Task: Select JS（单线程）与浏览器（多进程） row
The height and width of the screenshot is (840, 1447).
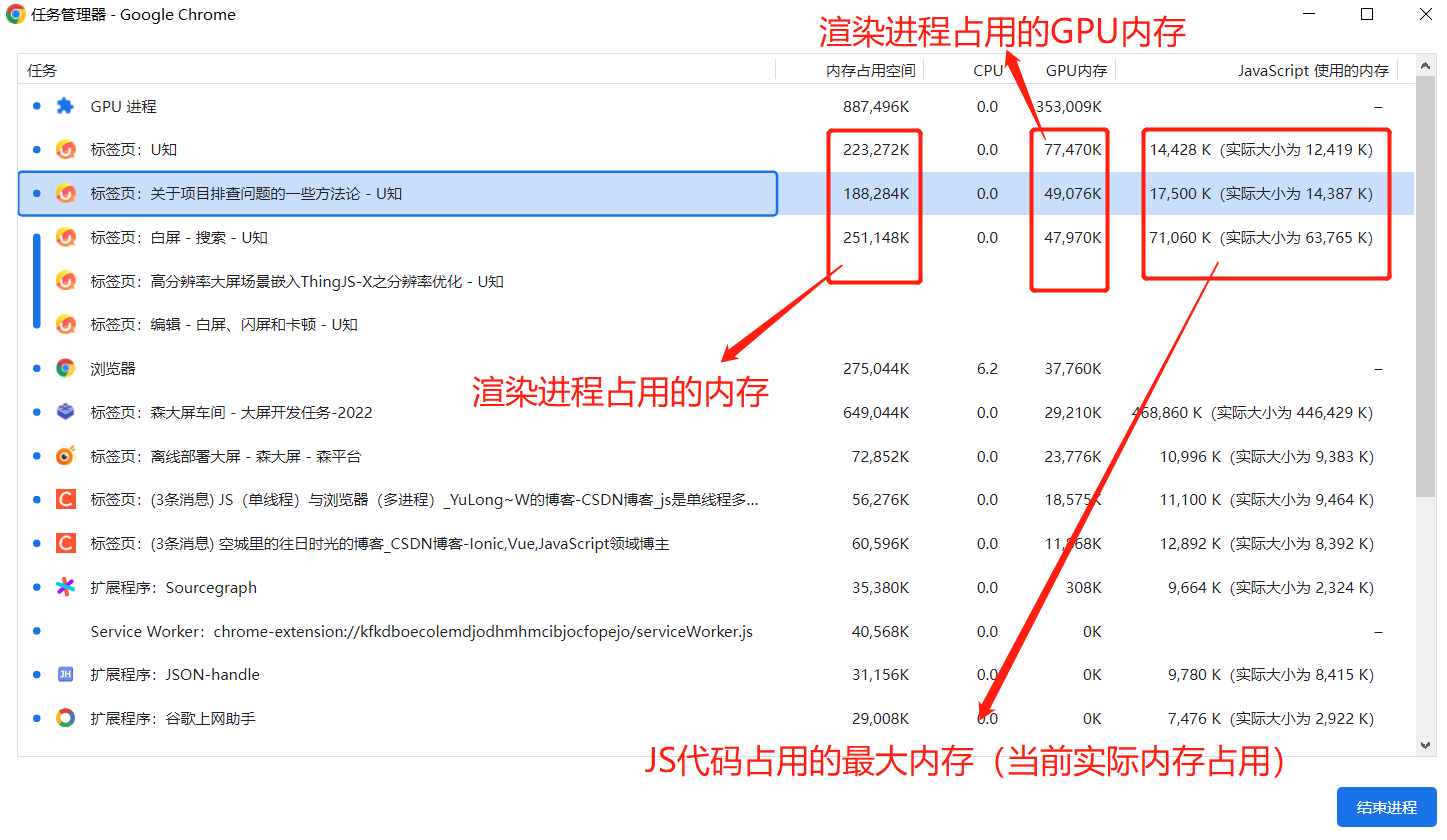Action: [x=716, y=499]
